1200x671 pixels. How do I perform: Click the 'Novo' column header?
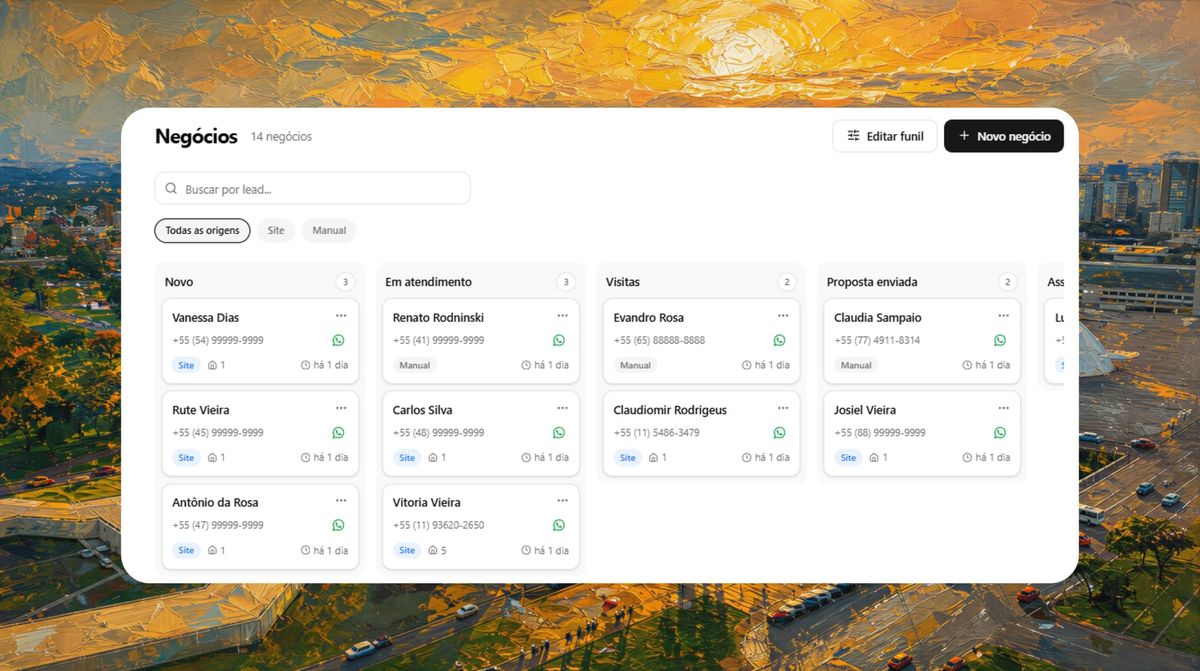(x=179, y=282)
